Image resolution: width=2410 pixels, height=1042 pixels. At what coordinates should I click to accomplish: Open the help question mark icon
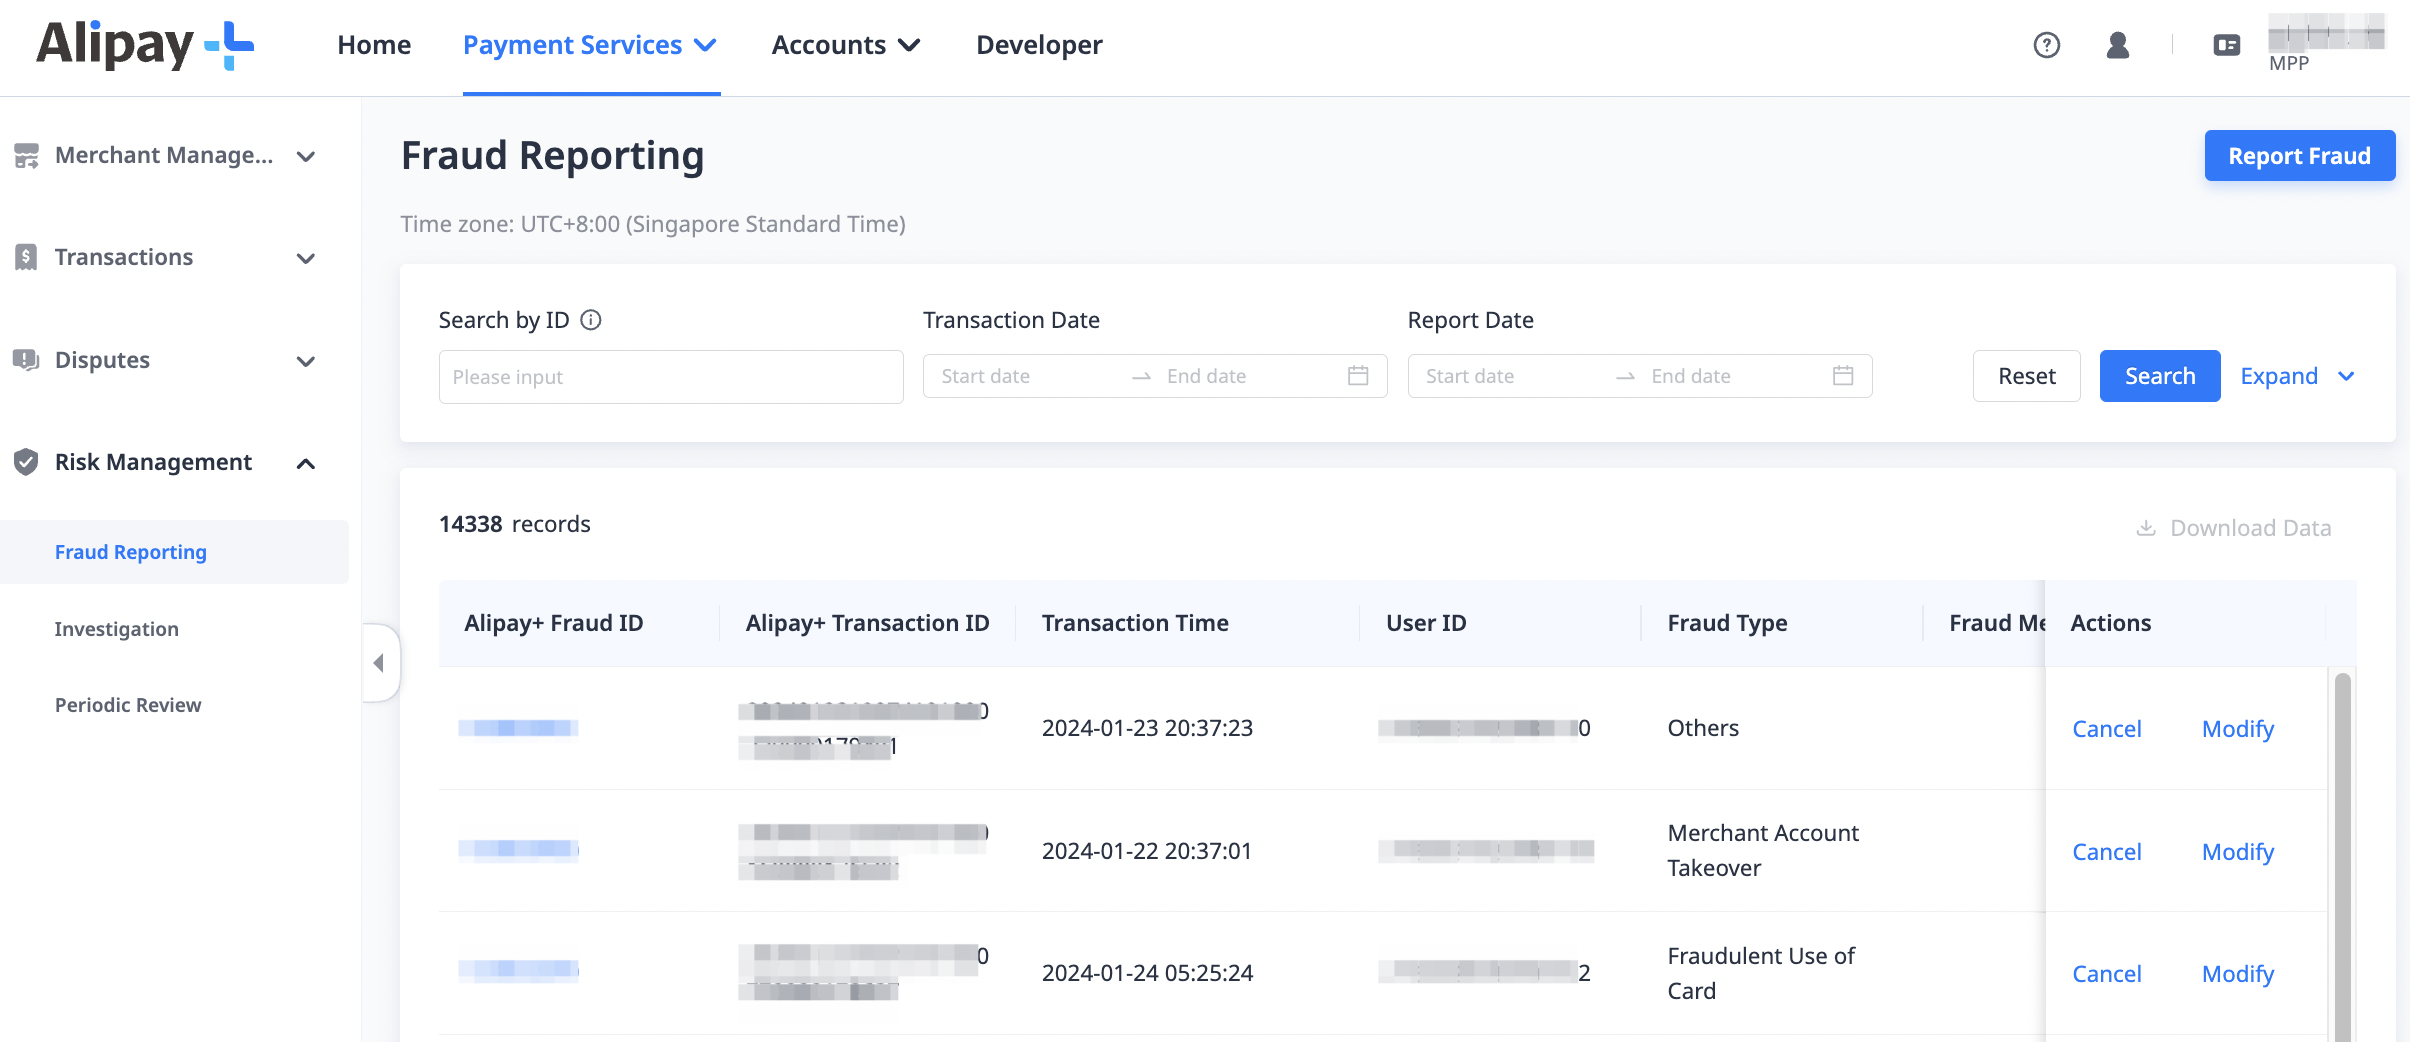pos(2047,45)
